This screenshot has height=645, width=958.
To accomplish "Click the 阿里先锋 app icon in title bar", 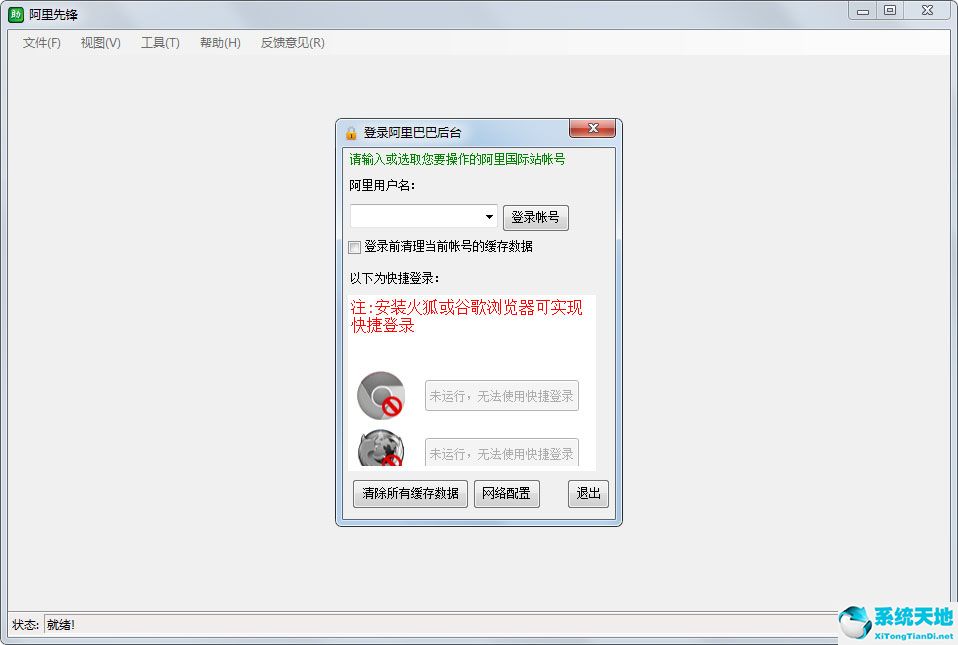I will 16,14.
